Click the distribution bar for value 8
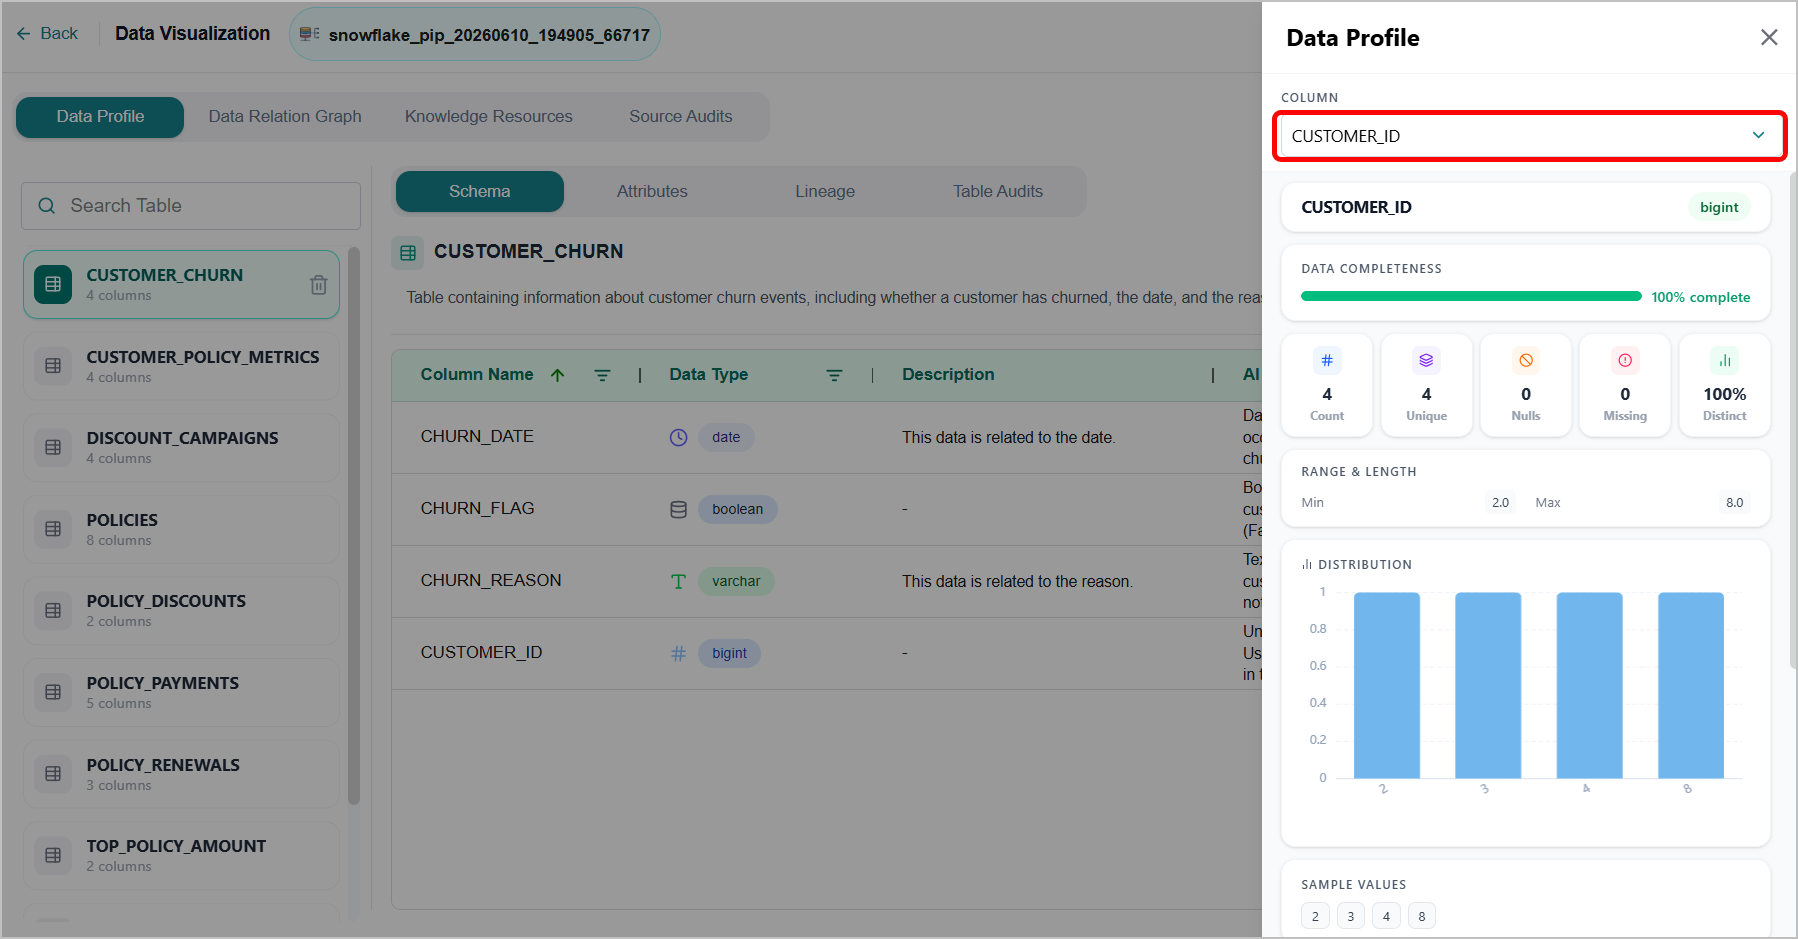 click(1691, 685)
